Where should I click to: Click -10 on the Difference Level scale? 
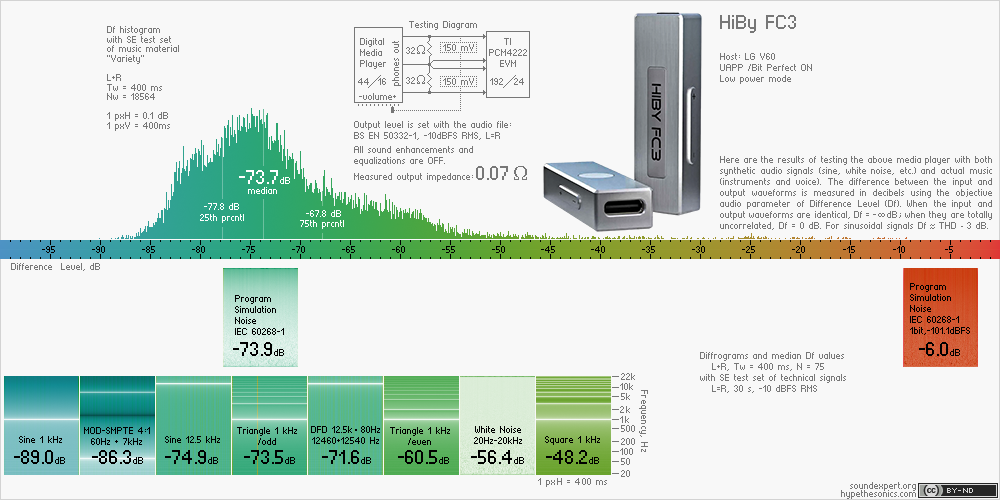[899, 249]
